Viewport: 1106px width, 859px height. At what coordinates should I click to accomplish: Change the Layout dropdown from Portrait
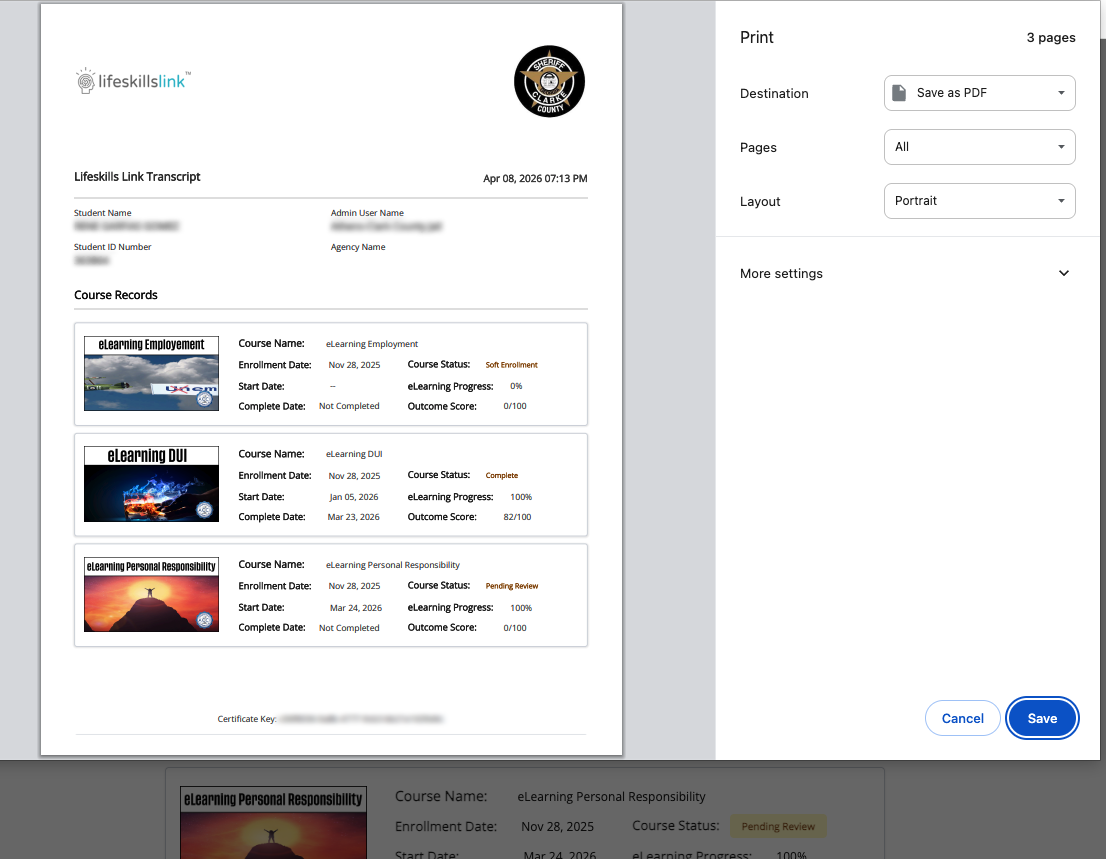tap(979, 201)
